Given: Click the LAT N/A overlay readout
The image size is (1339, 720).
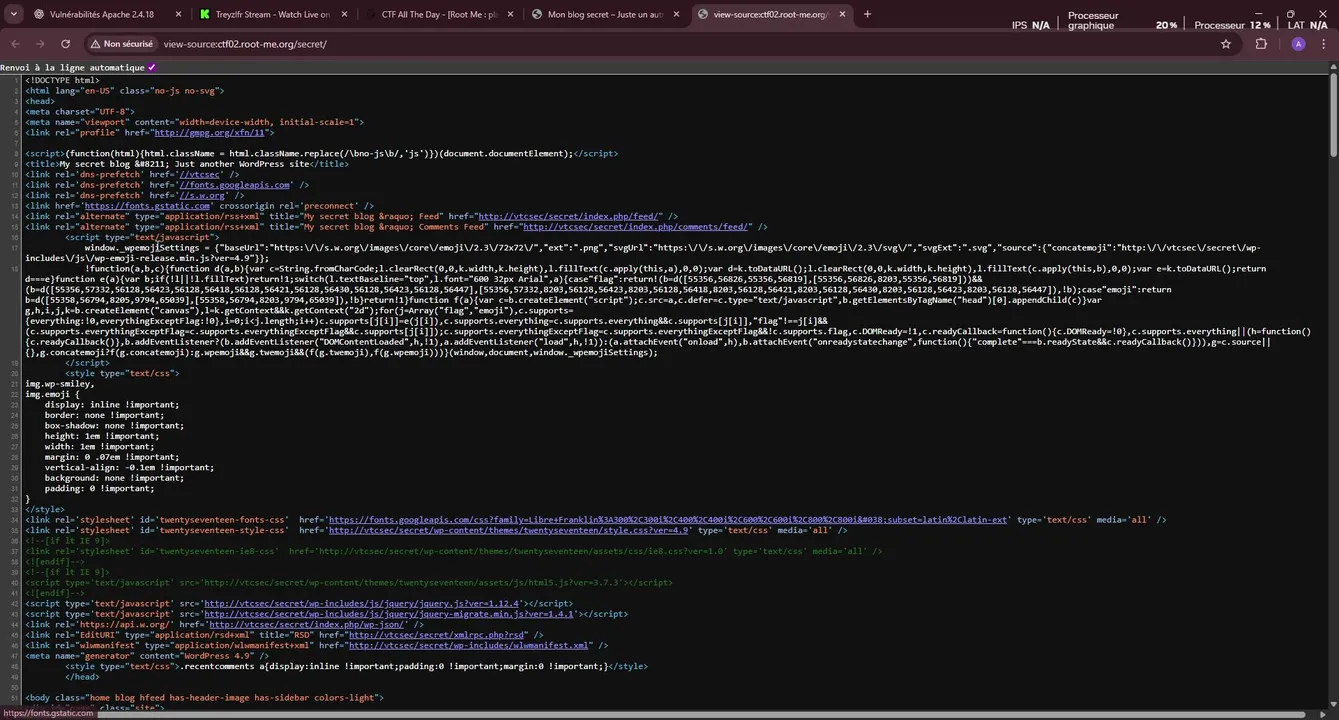Looking at the screenshot, I should tap(1310, 25).
